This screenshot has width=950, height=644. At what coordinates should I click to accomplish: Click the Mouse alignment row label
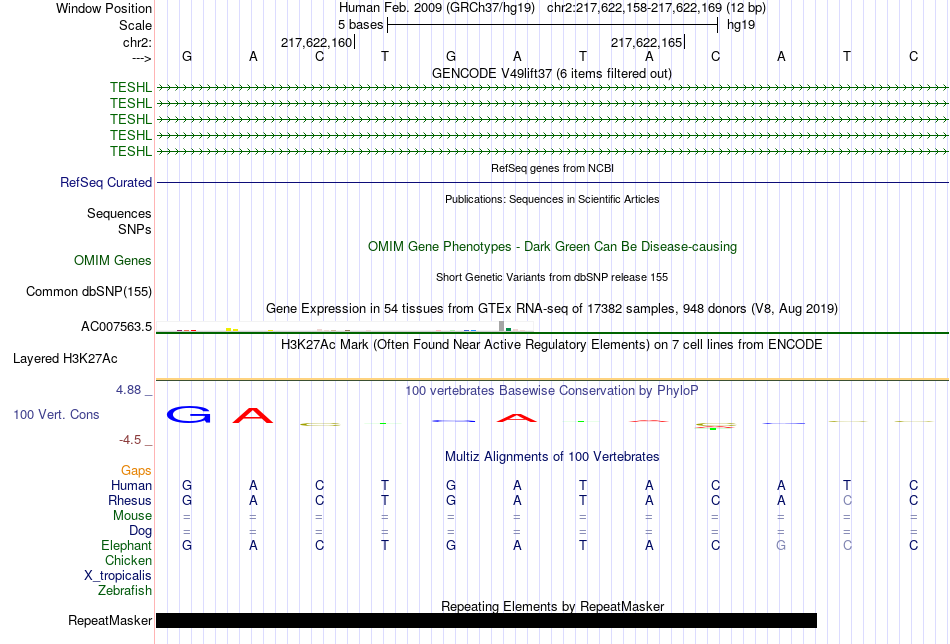click(132, 516)
